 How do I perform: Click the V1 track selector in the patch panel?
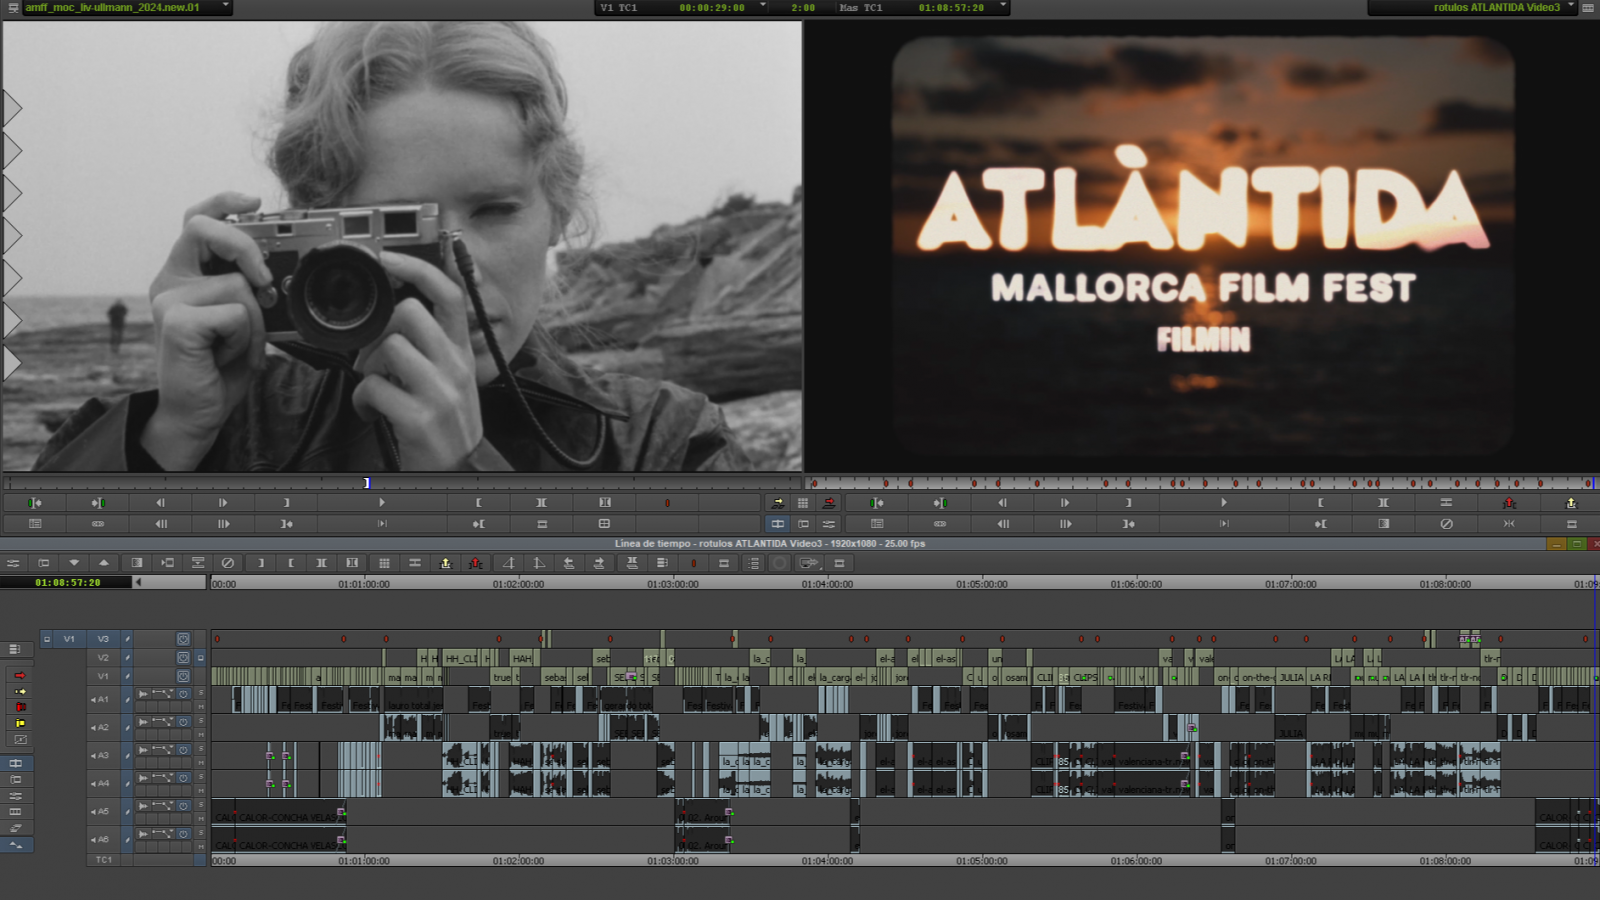[70, 638]
